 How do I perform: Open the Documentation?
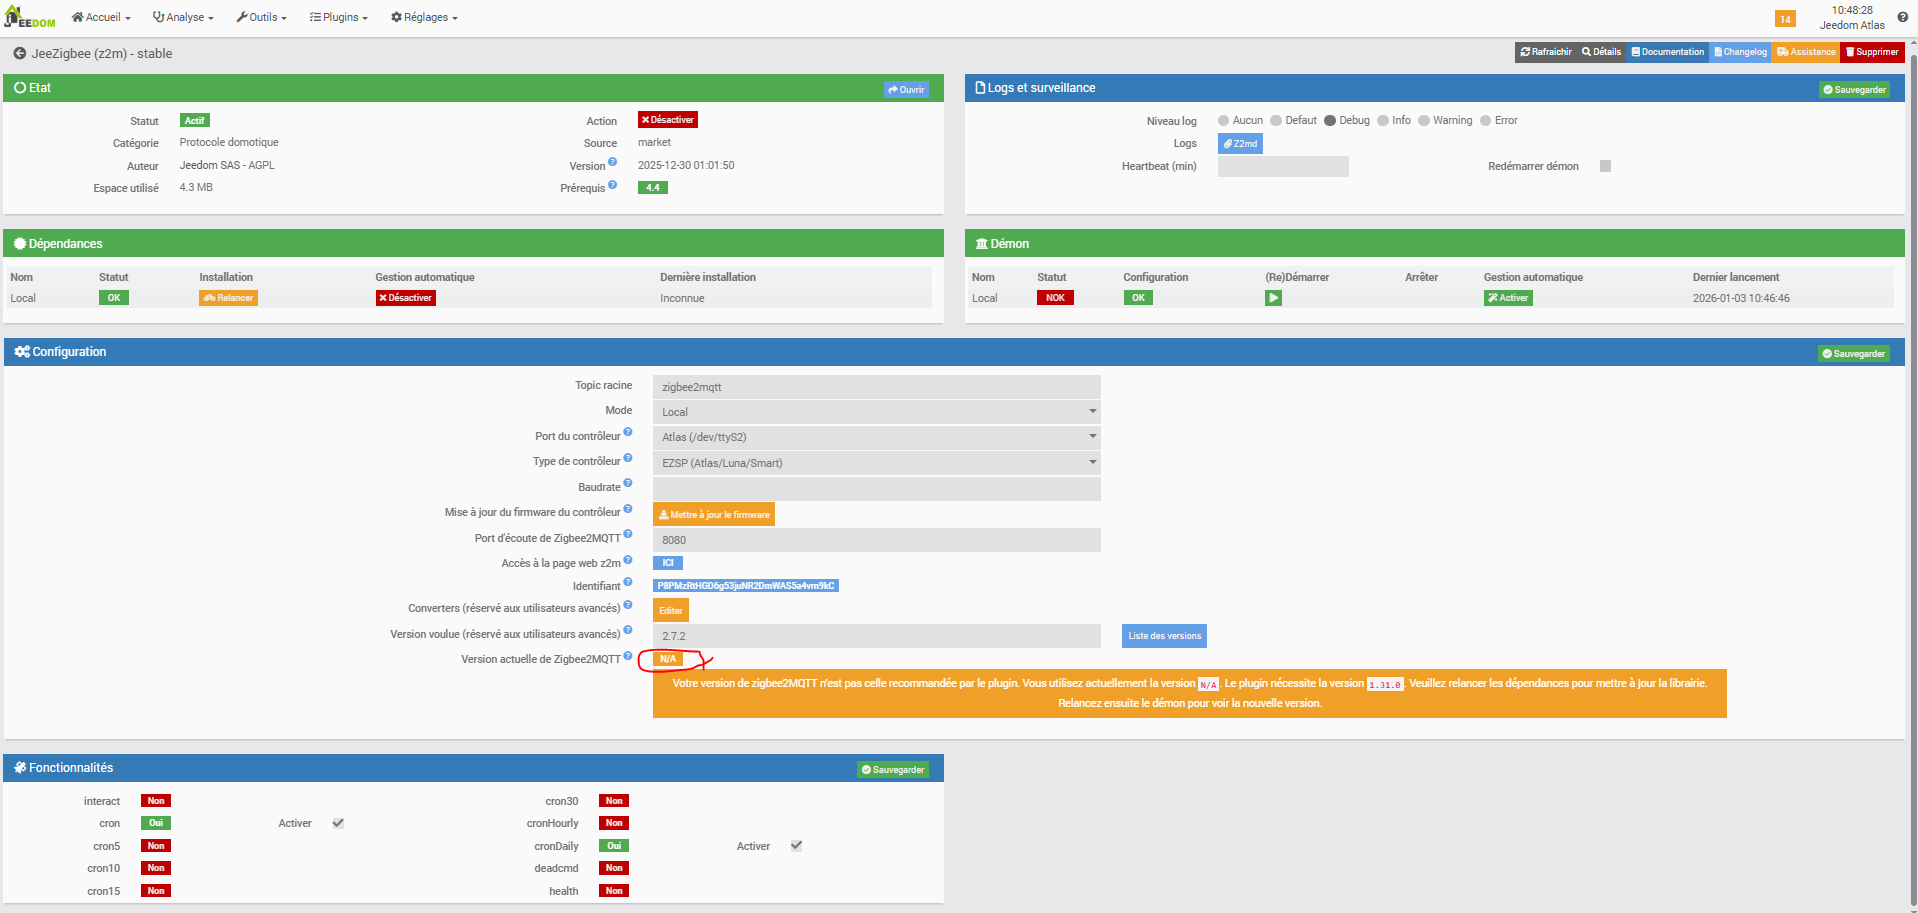(x=1667, y=52)
